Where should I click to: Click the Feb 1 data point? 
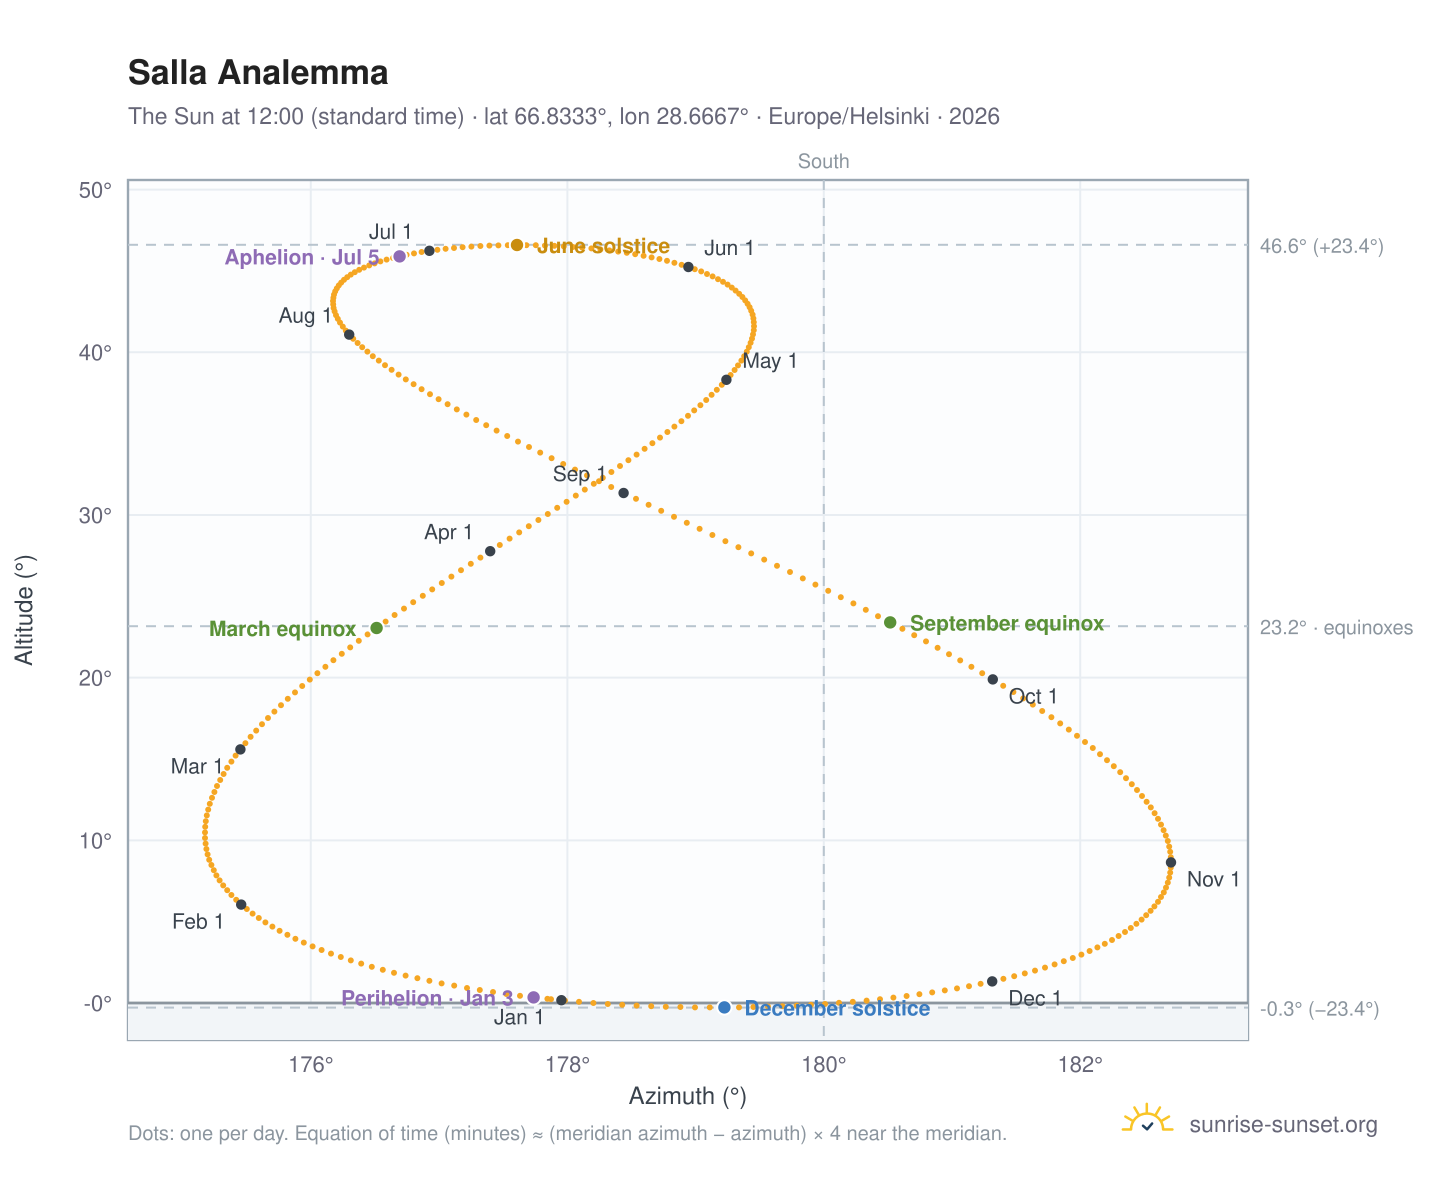point(241,904)
